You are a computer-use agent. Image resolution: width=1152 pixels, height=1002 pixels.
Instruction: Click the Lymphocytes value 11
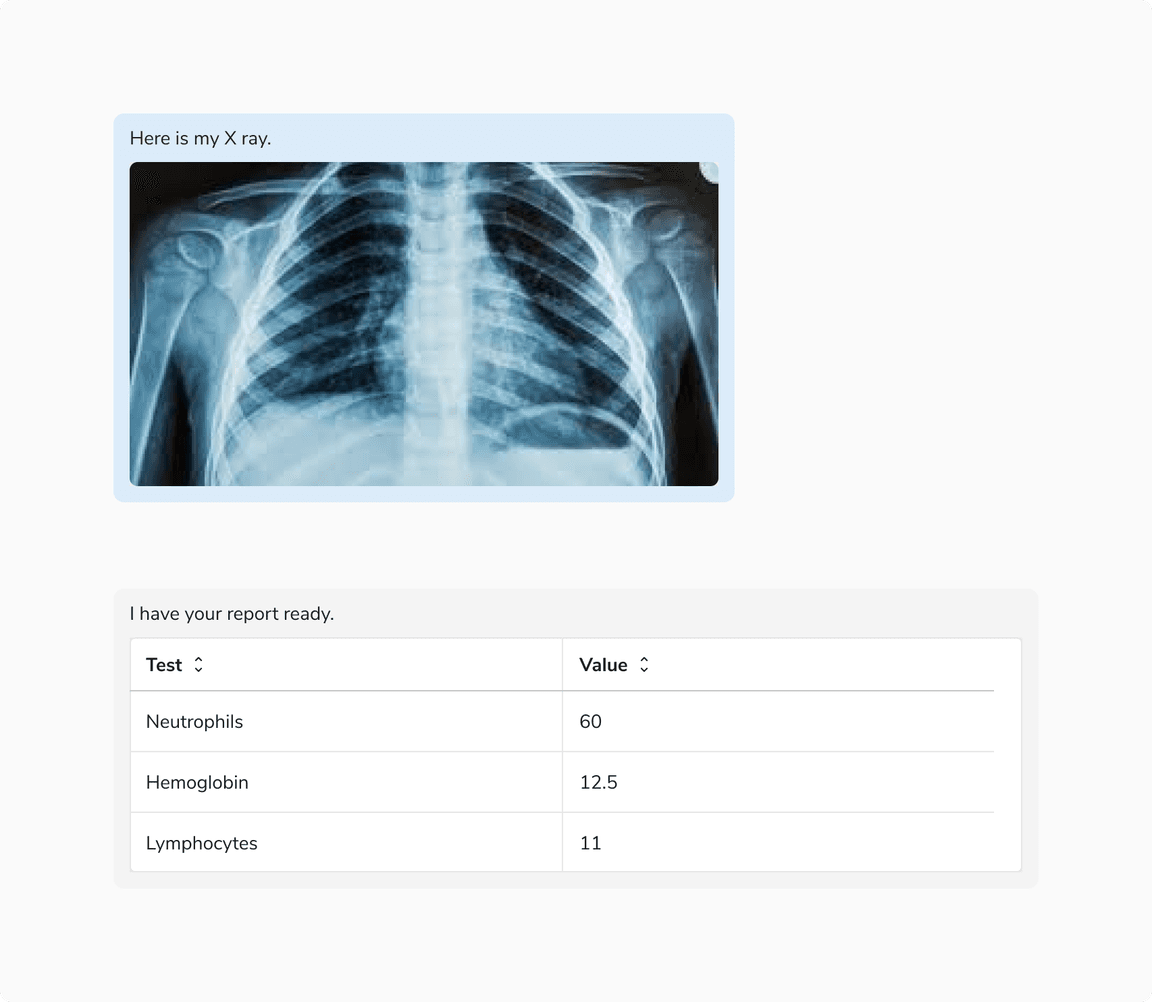click(591, 844)
